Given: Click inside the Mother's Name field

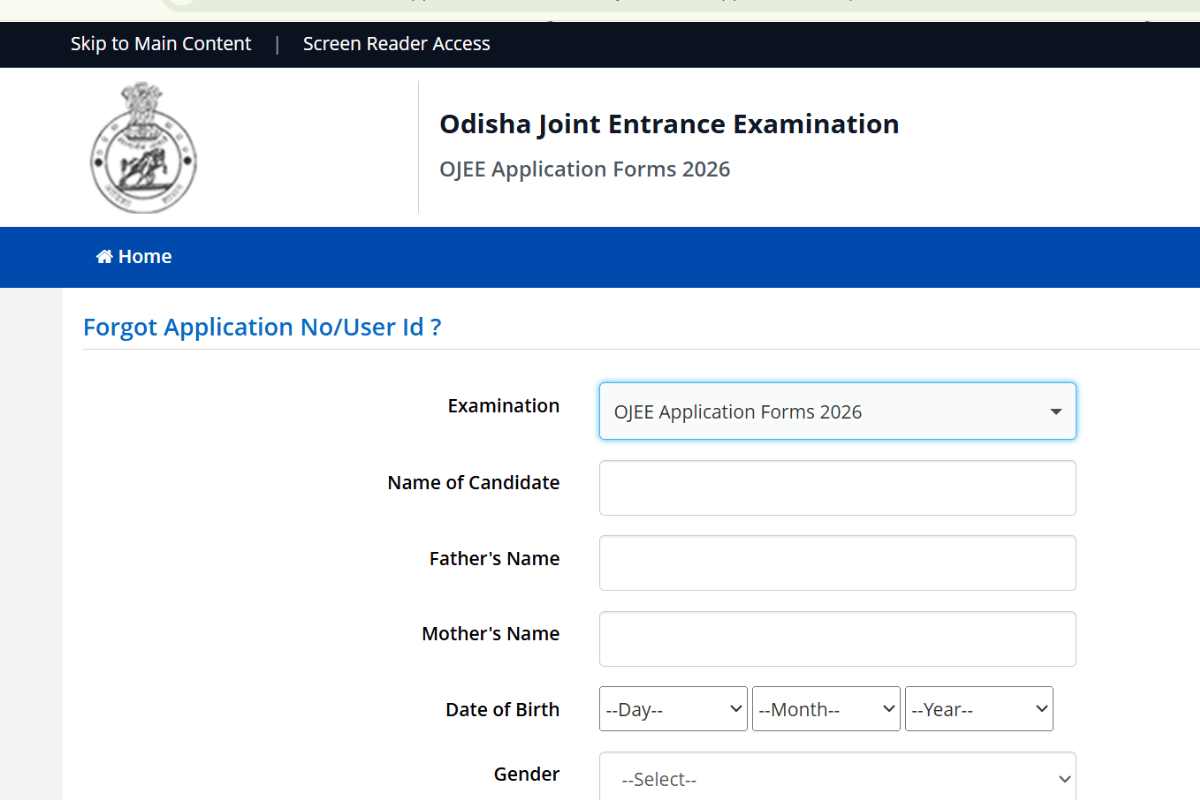Looking at the screenshot, I should click(837, 638).
